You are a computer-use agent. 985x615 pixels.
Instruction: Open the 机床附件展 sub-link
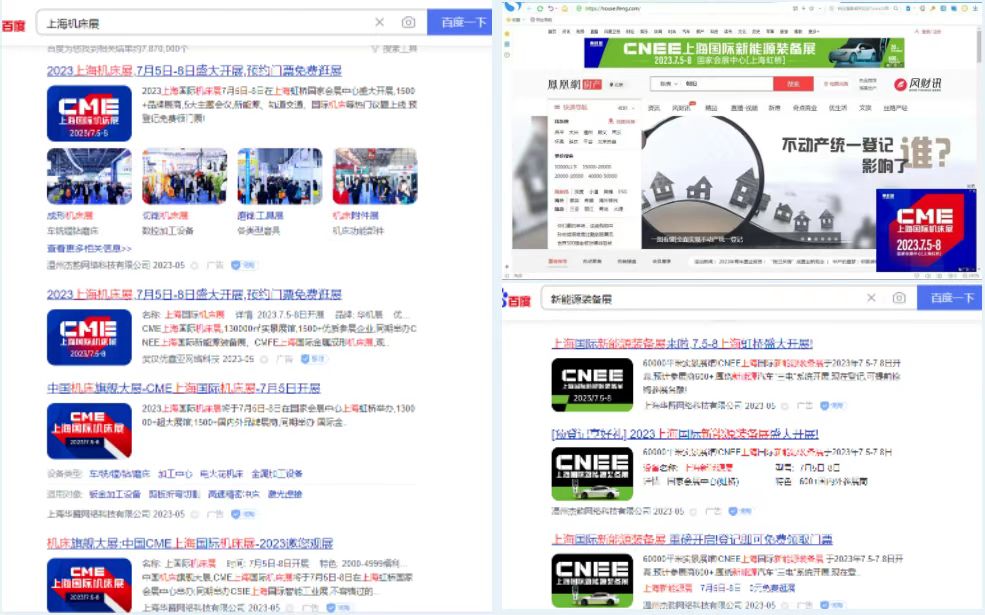pyautogui.click(x=356, y=215)
